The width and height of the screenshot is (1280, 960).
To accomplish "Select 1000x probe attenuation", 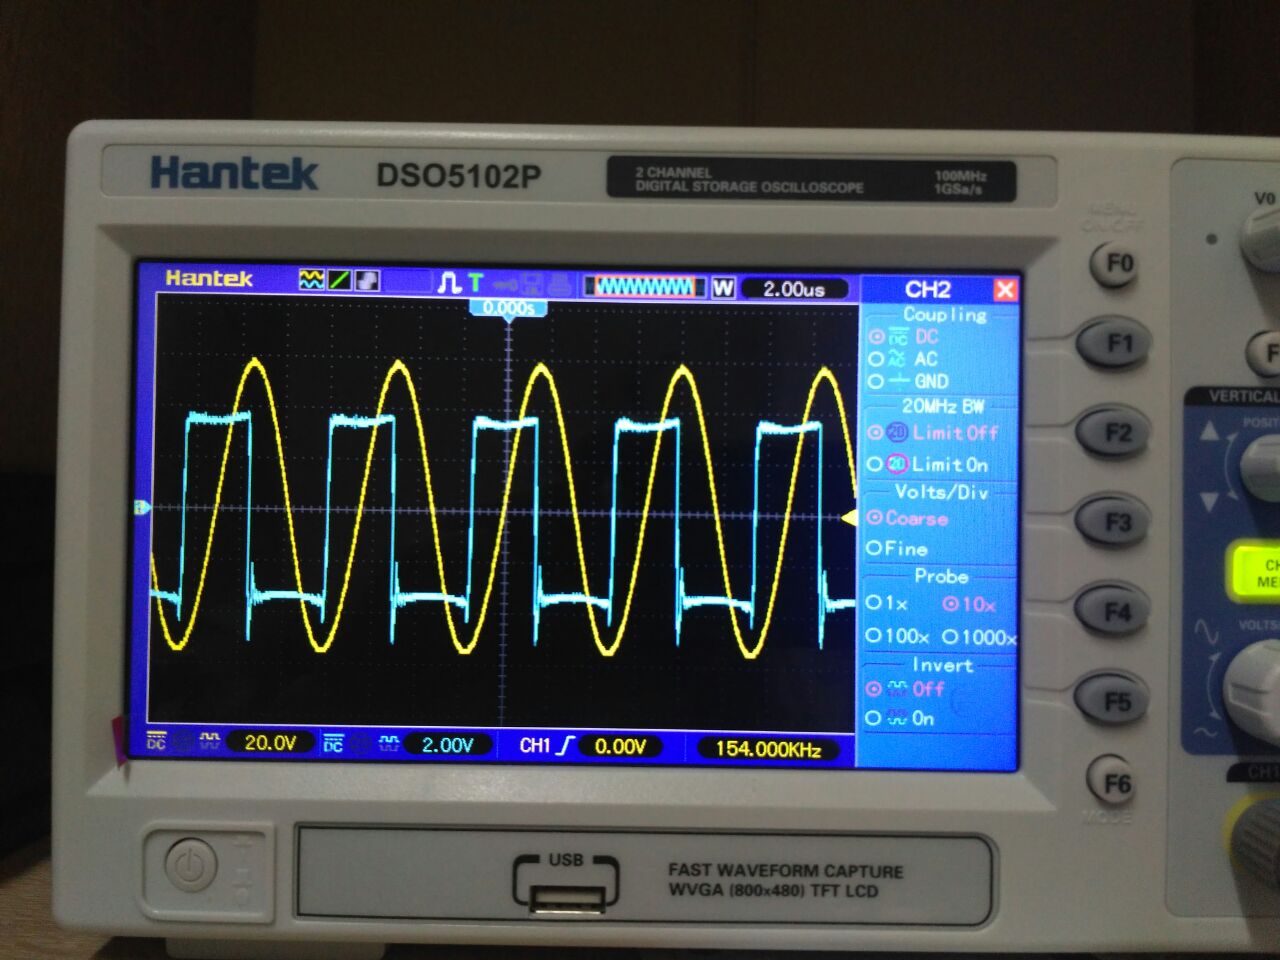I will [979, 637].
